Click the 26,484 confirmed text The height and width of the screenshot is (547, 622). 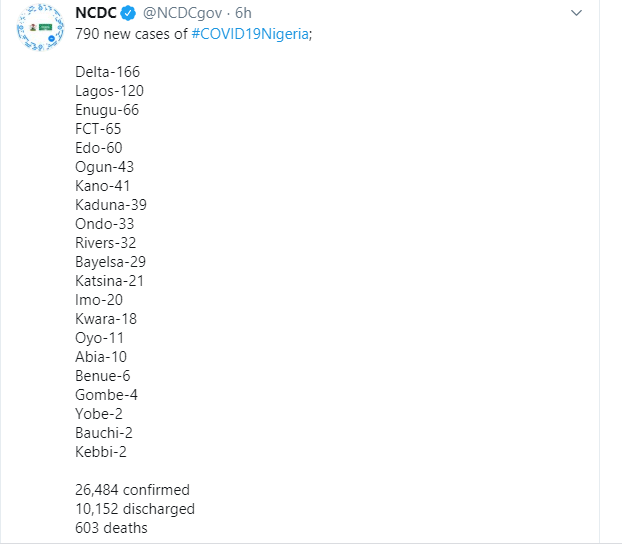tap(132, 490)
